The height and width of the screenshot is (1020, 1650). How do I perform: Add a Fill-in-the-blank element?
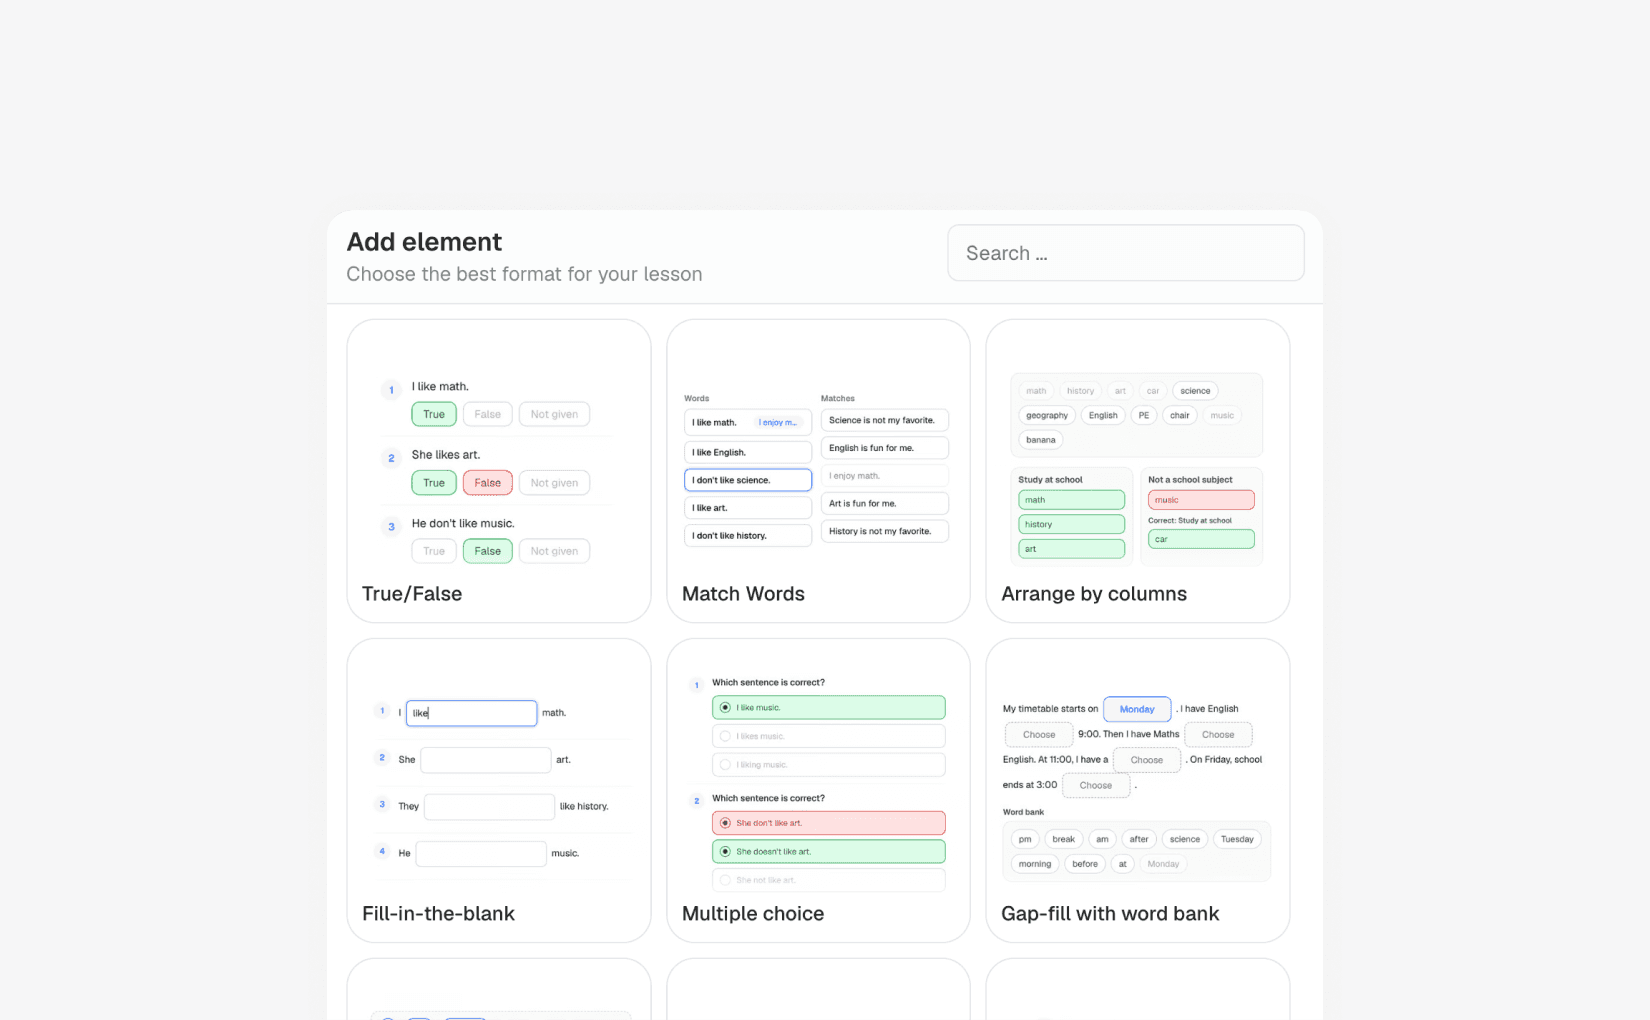(499, 790)
